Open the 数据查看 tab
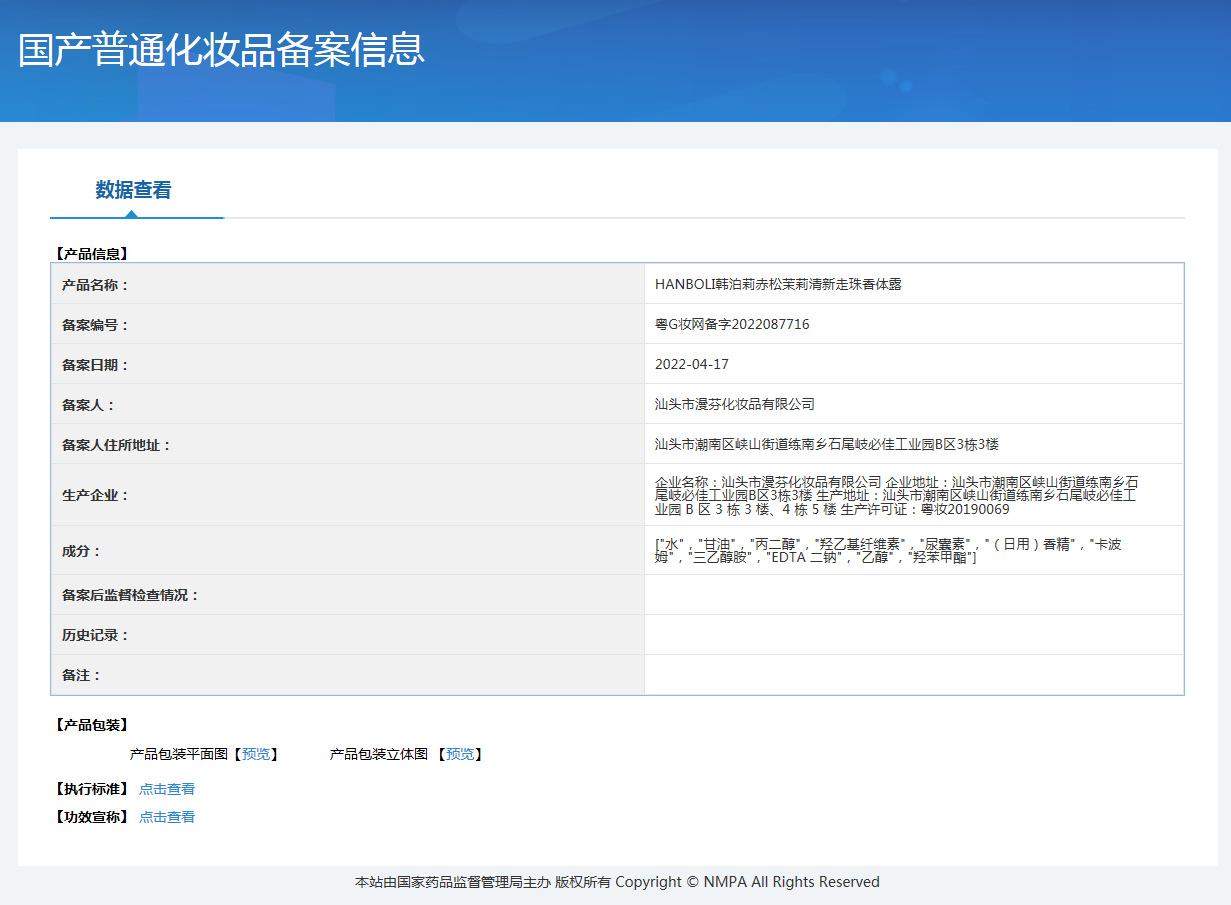Image resolution: width=1231 pixels, height=905 pixels. (134, 190)
